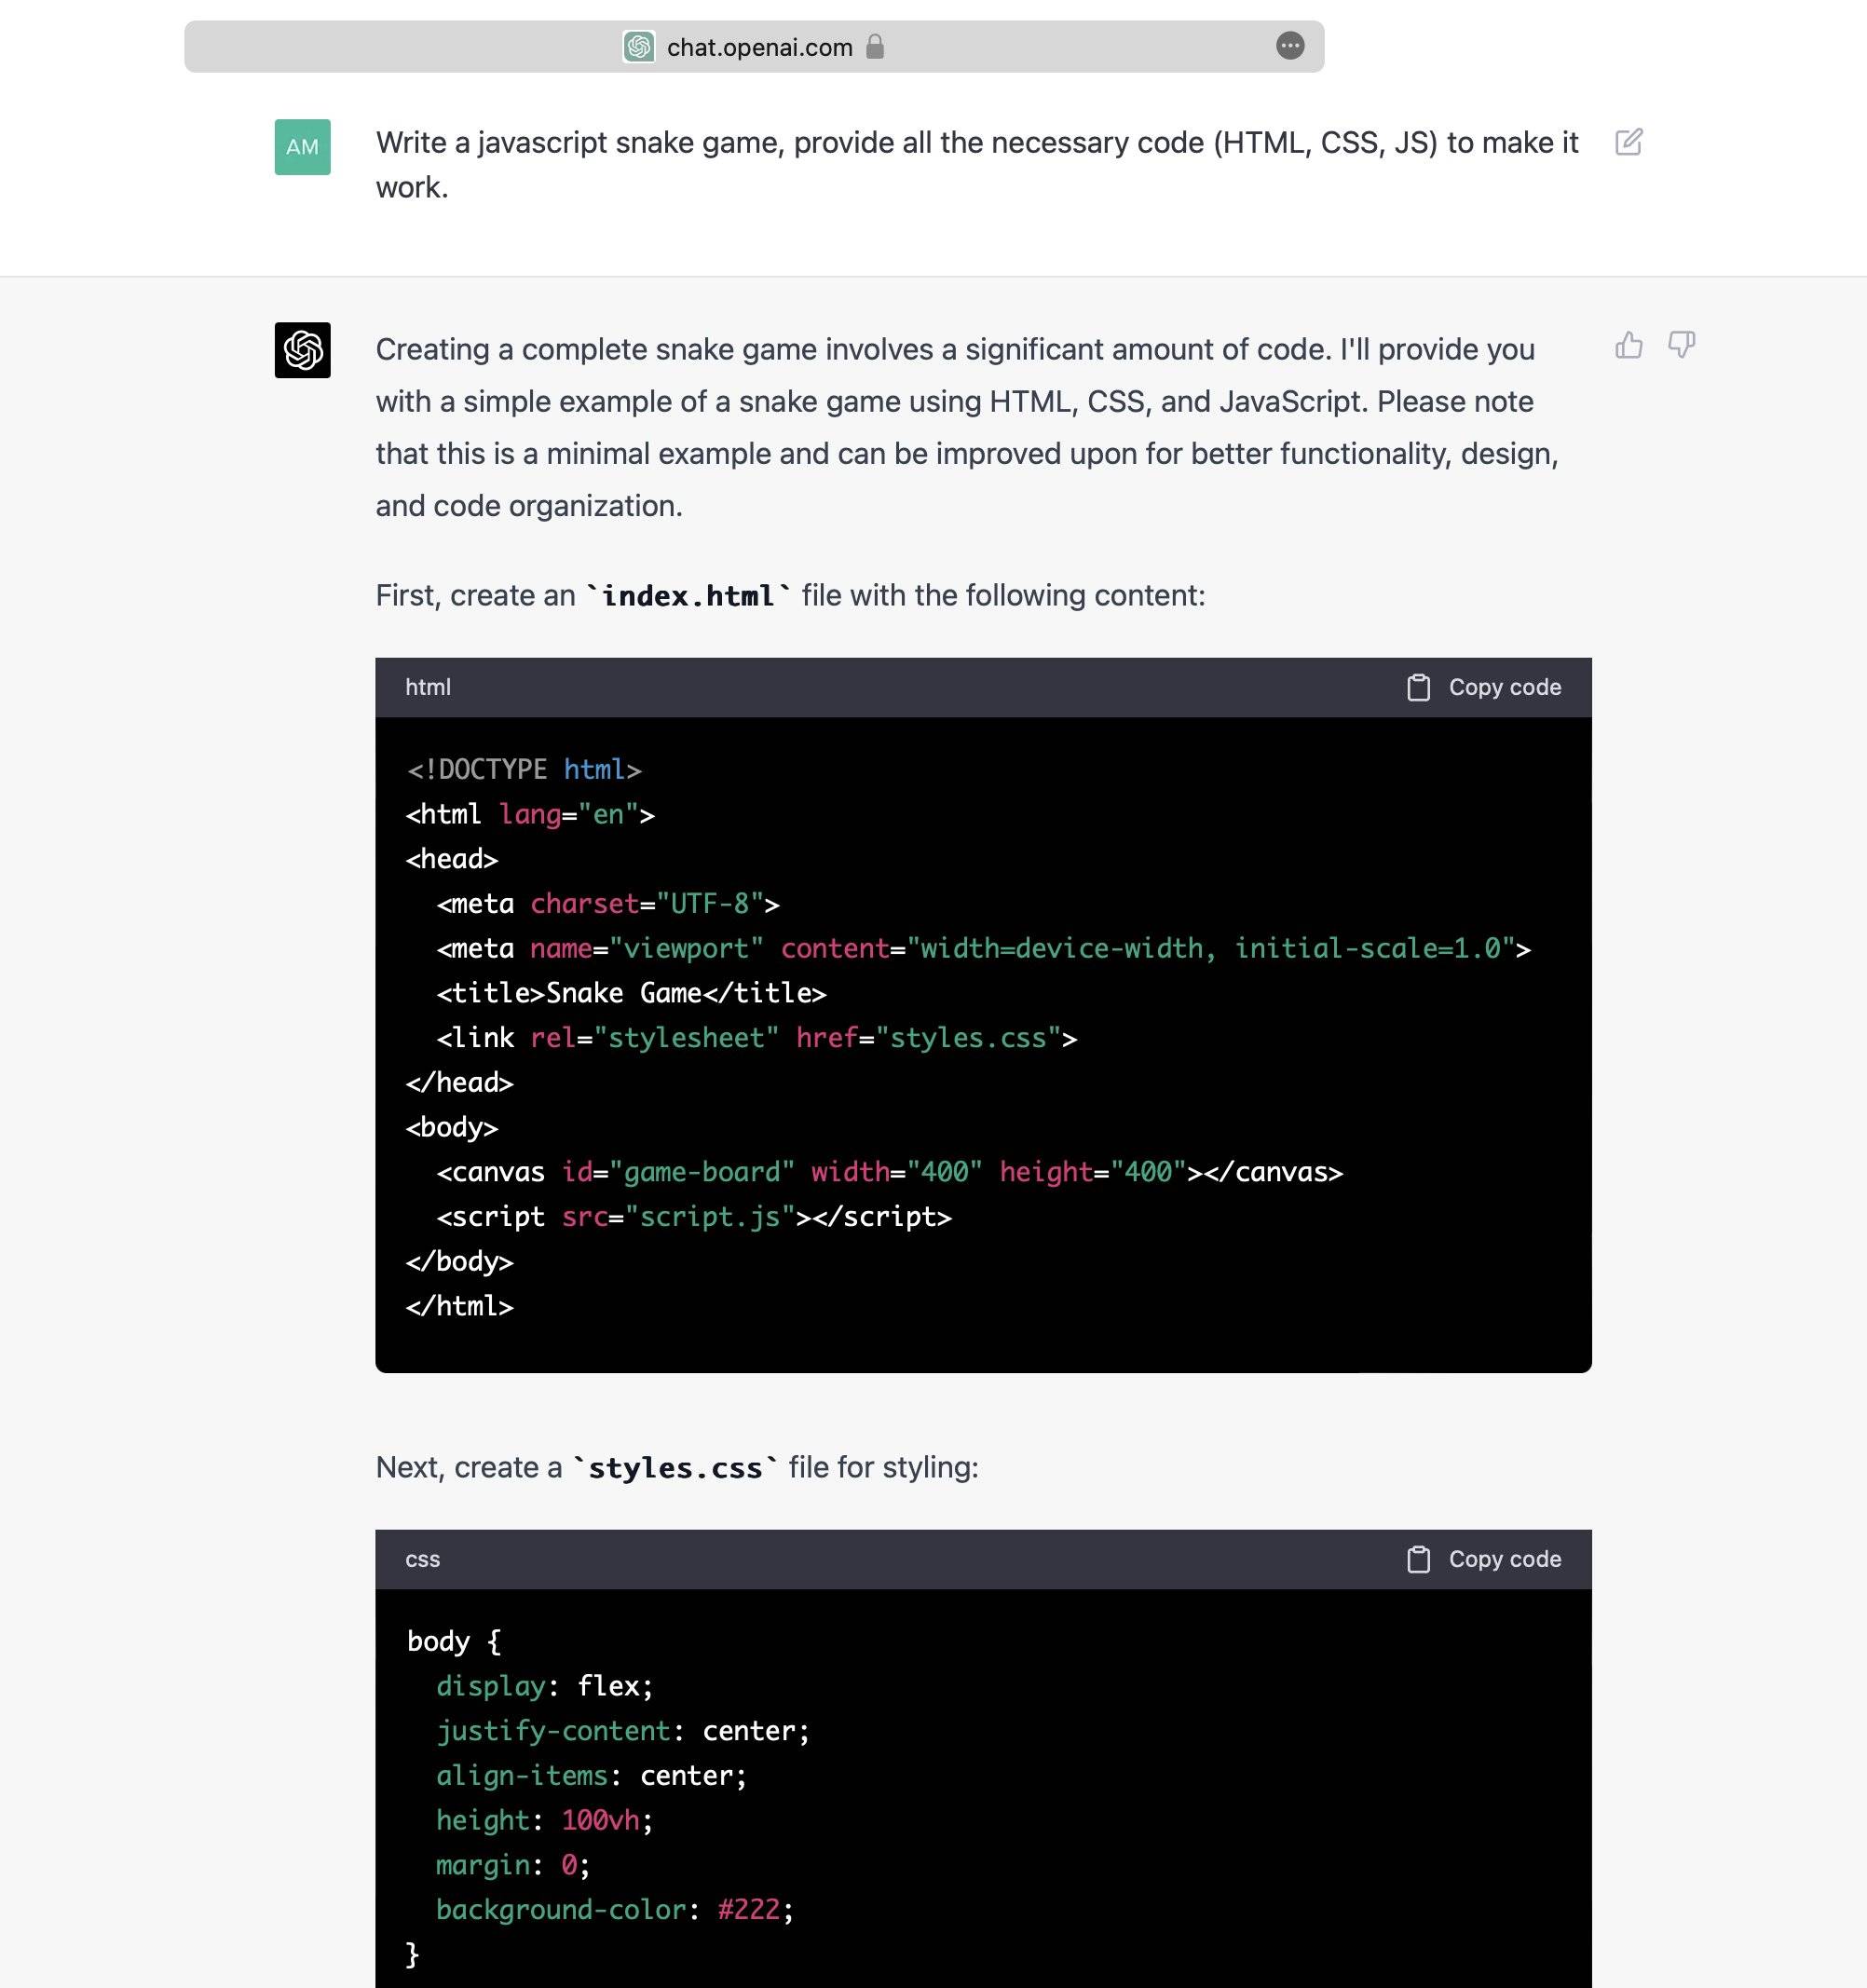Viewport: 1867px width, 1988px height.
Task: Click the lock icon beside the URL
Action: click(875, 46)
